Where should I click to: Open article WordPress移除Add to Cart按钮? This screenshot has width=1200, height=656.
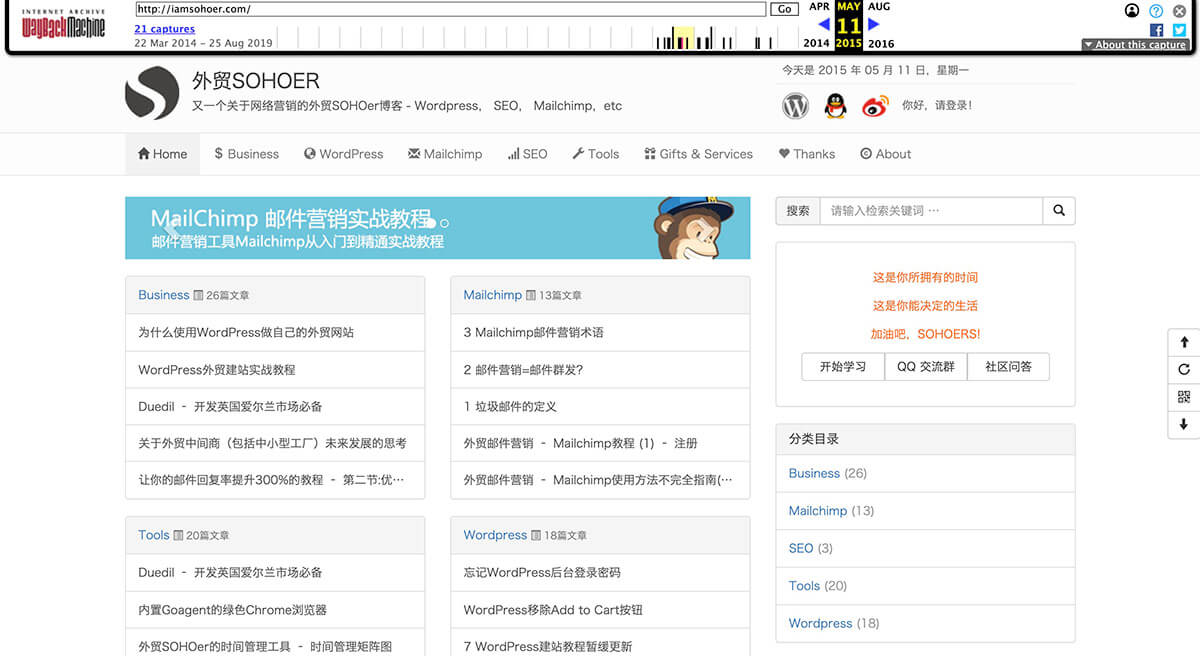tap(553, 610)
